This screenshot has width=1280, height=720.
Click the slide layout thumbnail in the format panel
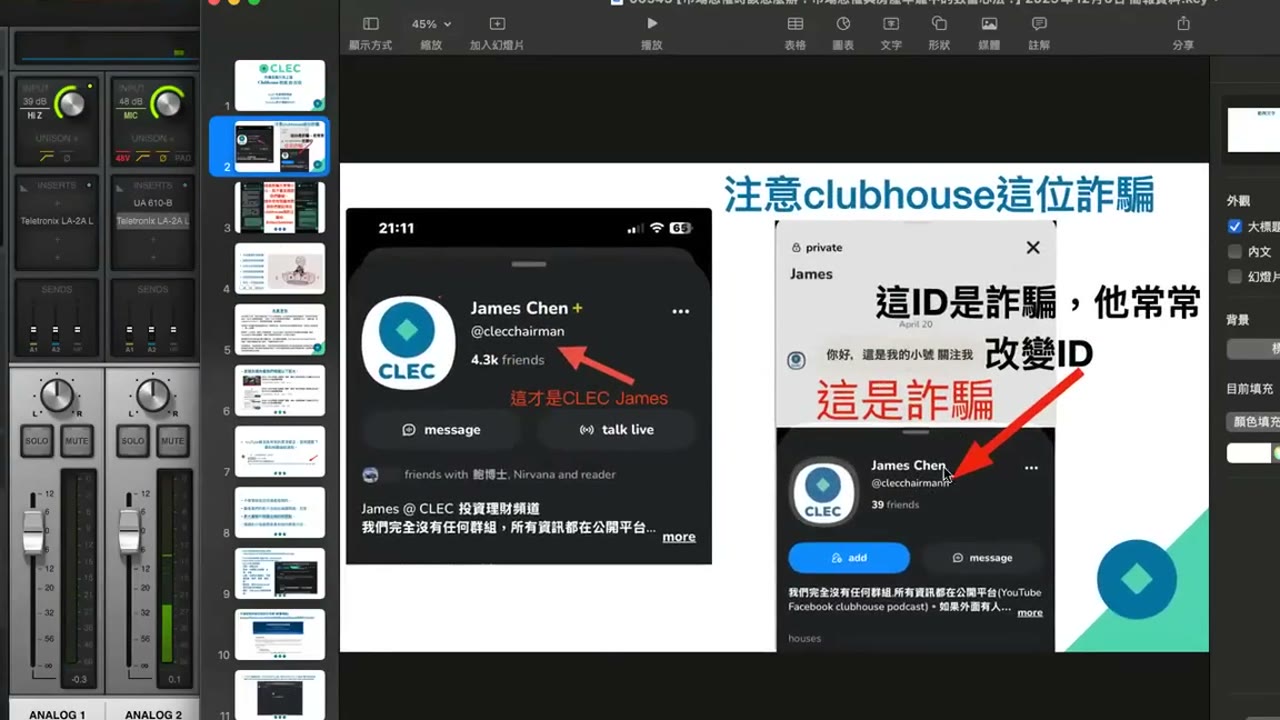tap(1254, 130)
